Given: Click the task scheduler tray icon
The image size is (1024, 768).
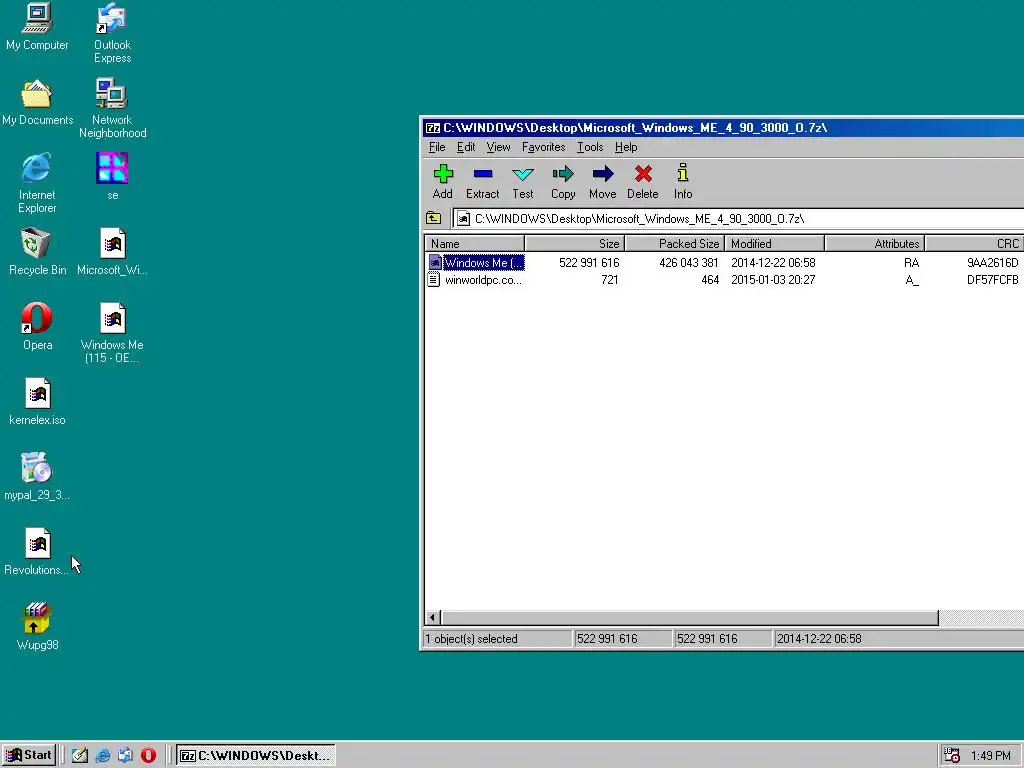Looking at the screenshot, I should click(x=952, y=756).
